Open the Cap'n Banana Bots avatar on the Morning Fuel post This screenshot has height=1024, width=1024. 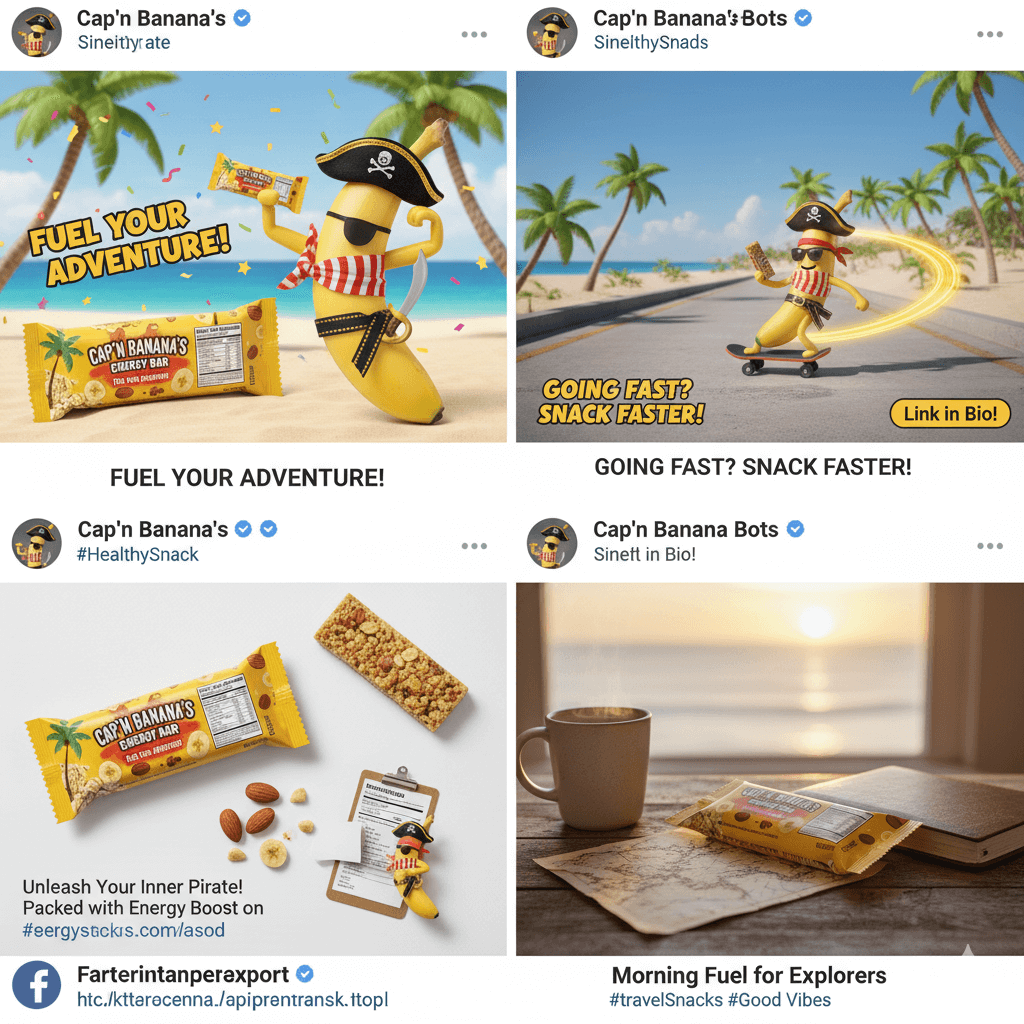click(x=552, y=543)
